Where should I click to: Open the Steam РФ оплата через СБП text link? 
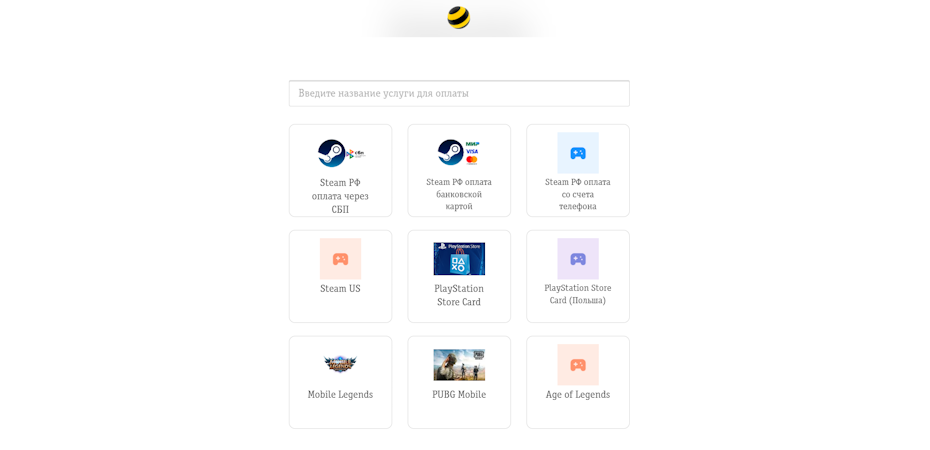(340, 196)
